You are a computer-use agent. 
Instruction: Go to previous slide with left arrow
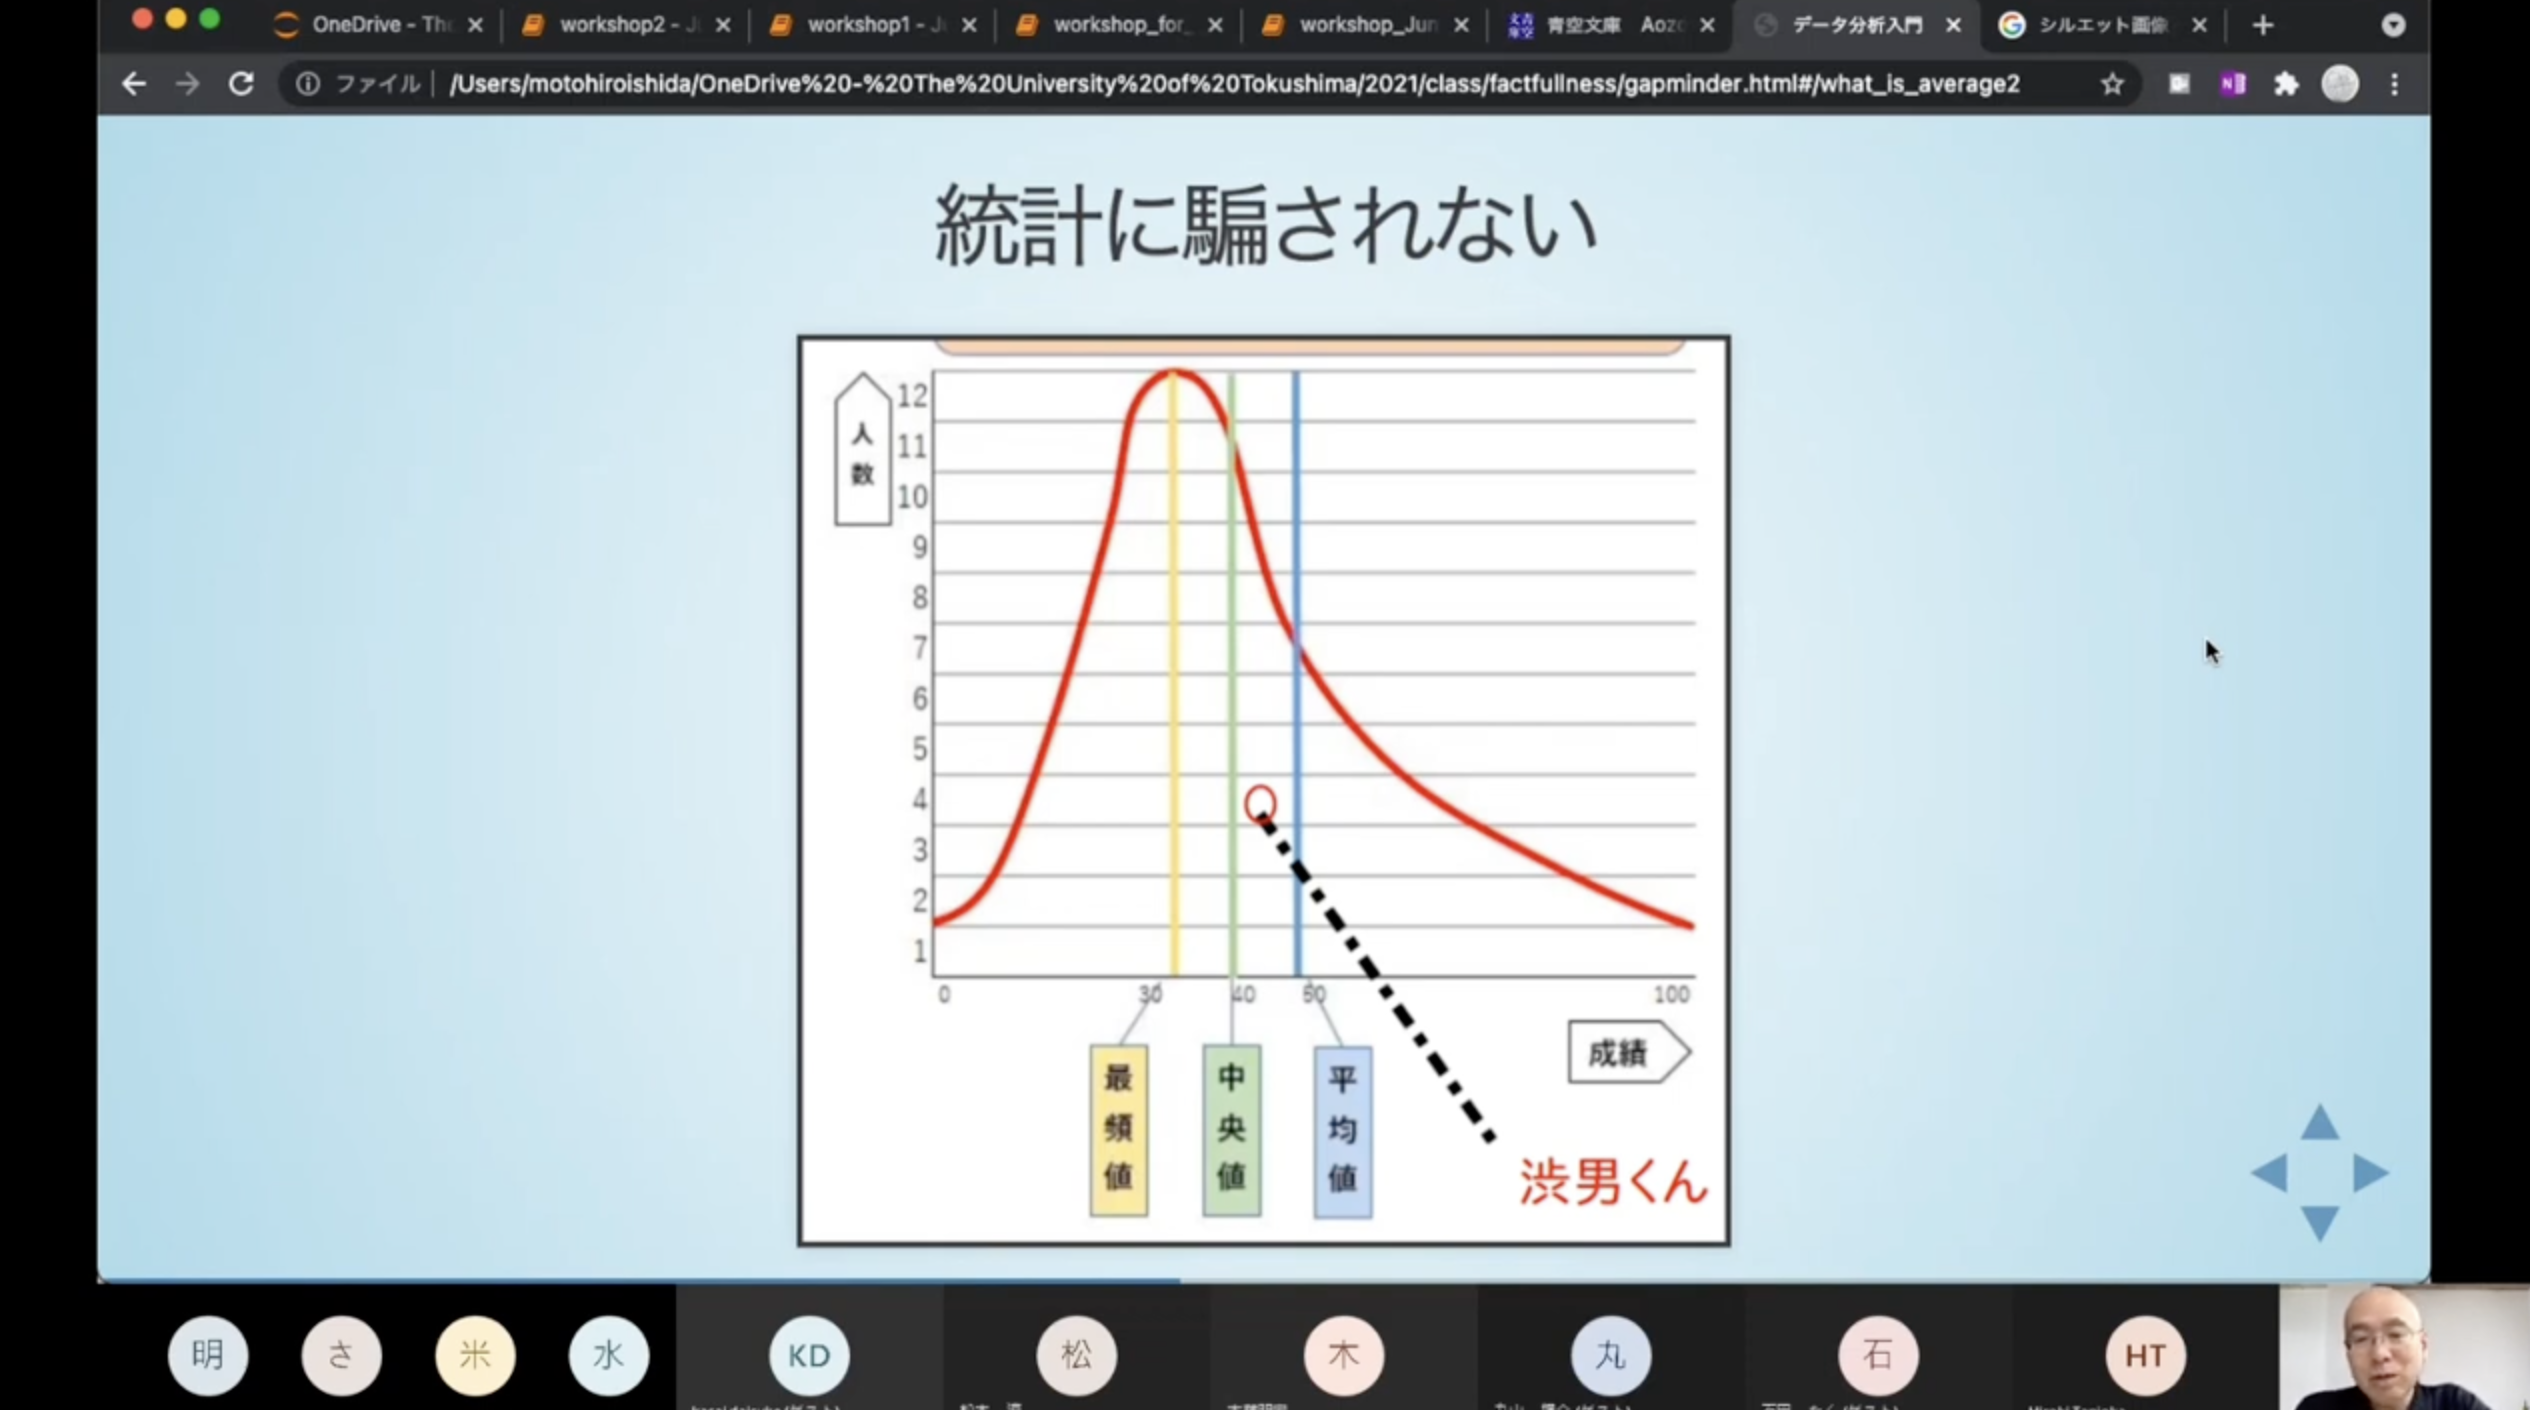[x=2269, y=1173]
